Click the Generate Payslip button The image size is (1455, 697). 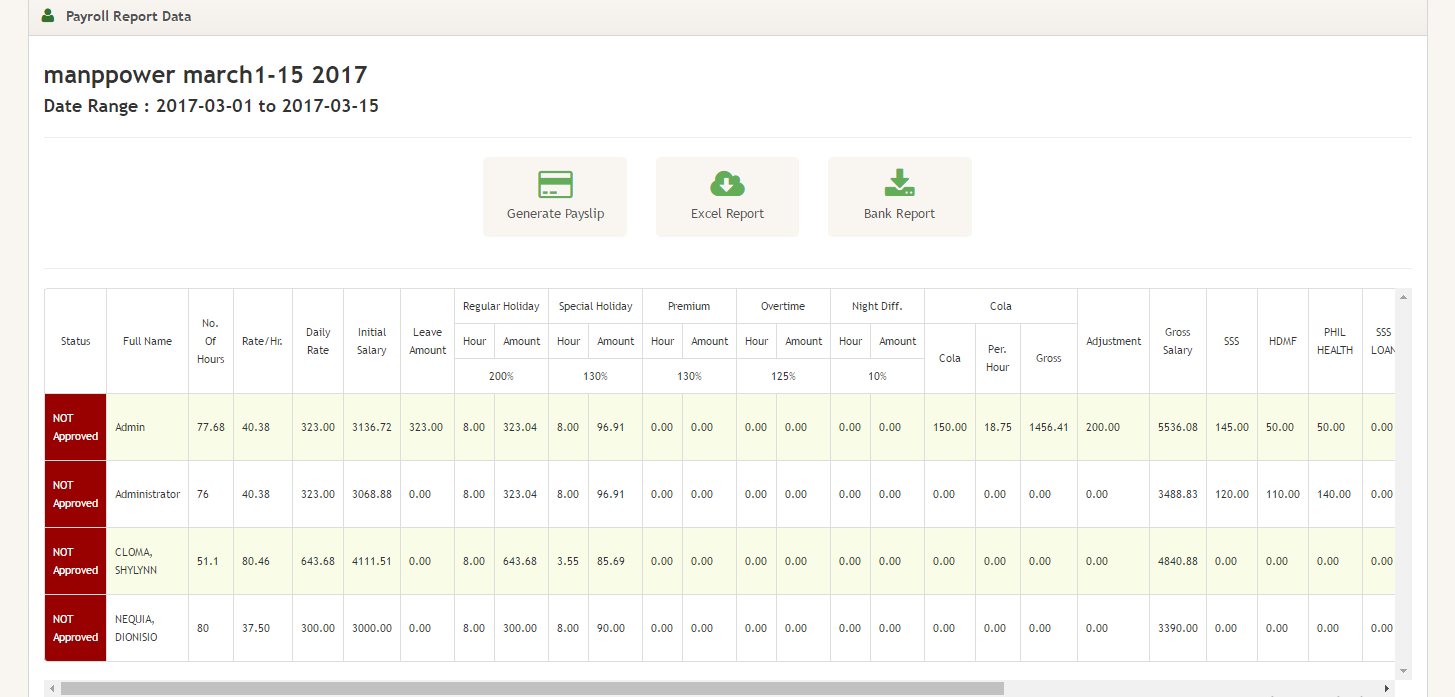click(x=555, y=197)
